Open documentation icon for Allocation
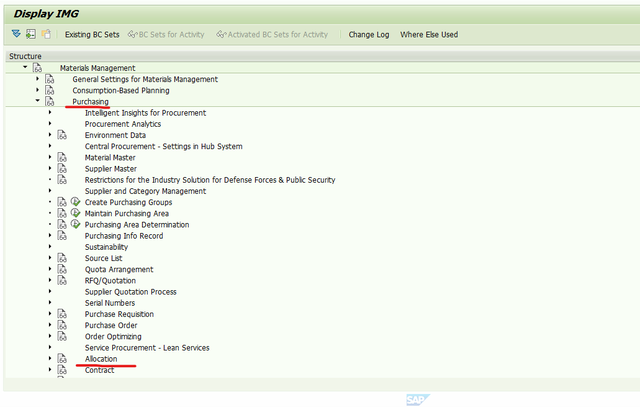The image size is (640, 407). click(62, 358)
